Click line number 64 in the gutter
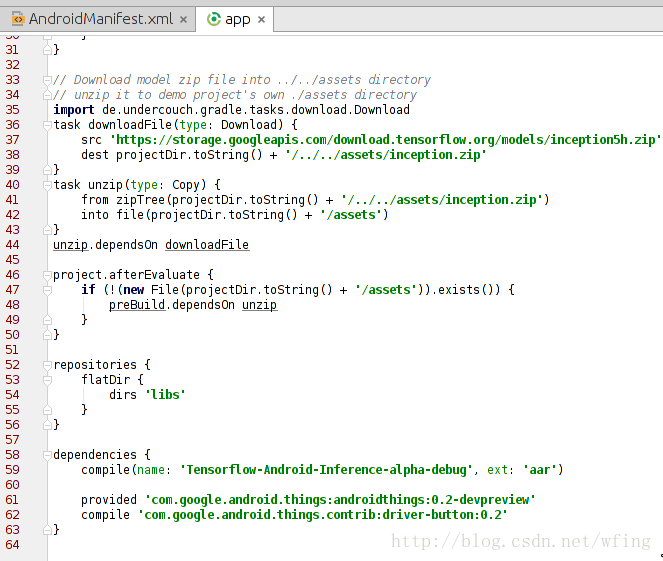The image size is (663, 561). point(12,545)
